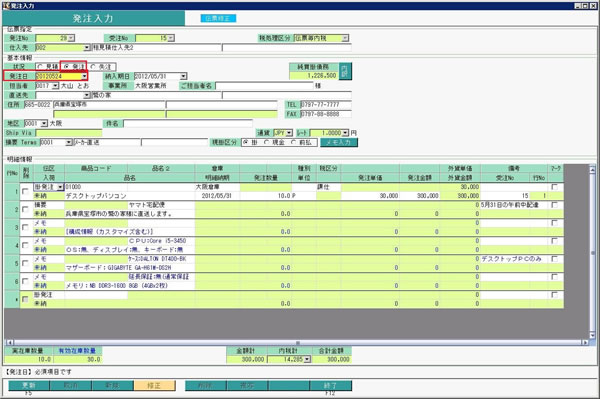This screenshot has height=399, width=600.
Task: Open the 地区 code dropdown
Action: pos(44,123)
